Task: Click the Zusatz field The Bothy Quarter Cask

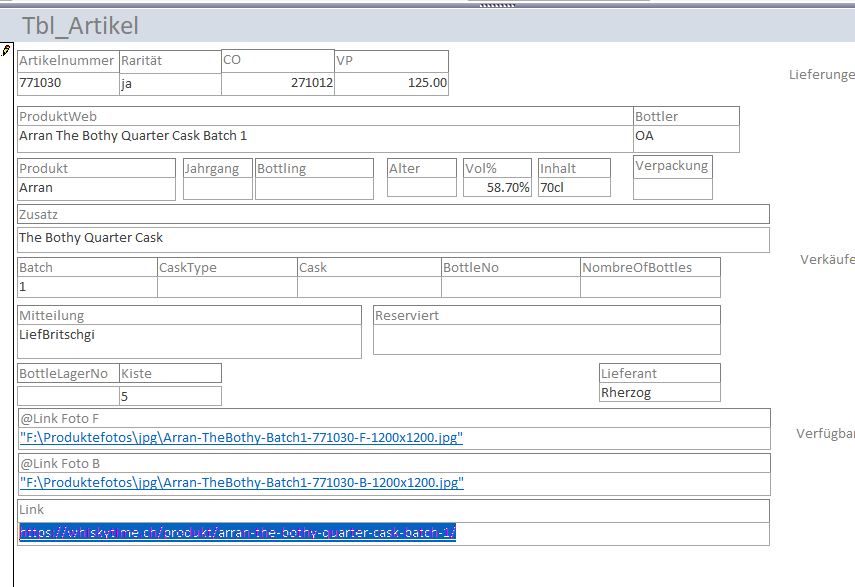Action: 393,240
